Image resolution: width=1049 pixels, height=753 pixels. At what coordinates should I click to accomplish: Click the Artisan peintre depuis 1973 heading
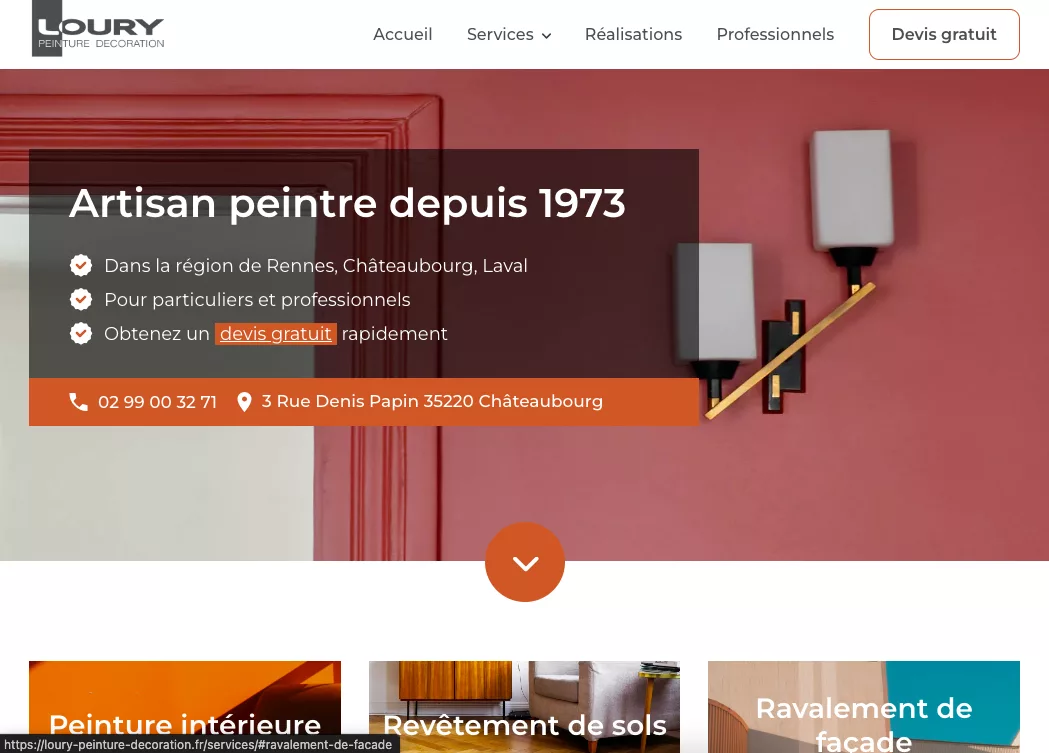tap(347, 203)
